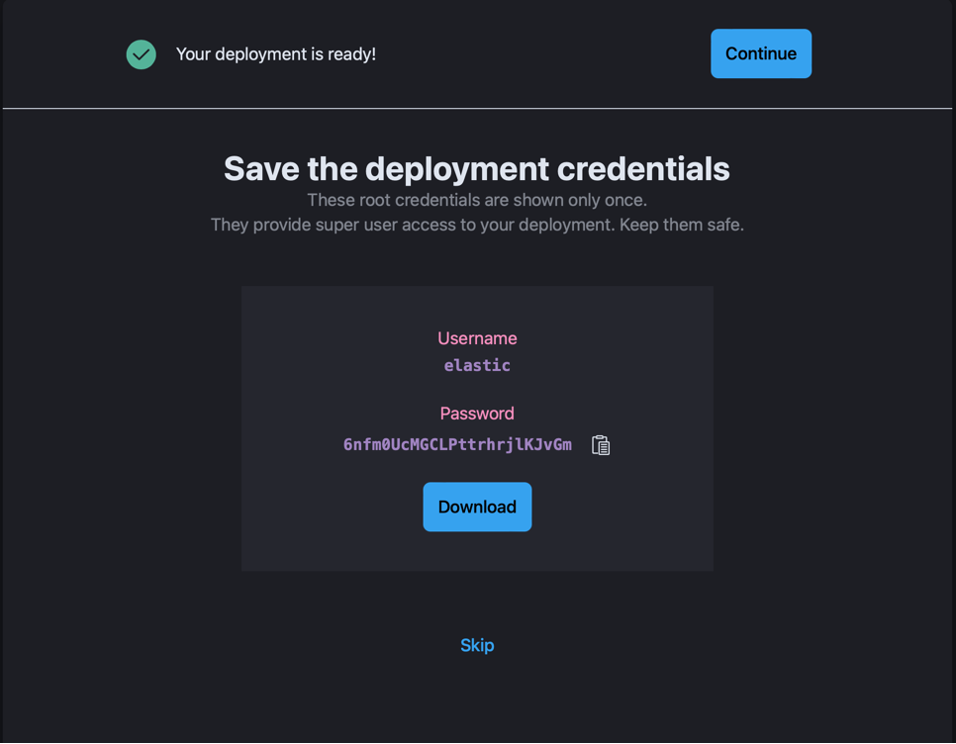Image resolution: width=956 pixels, height=744 pixels.
Task: Copy the root password to clipboard
Action: pyautogui.click(x=601, y=445)
